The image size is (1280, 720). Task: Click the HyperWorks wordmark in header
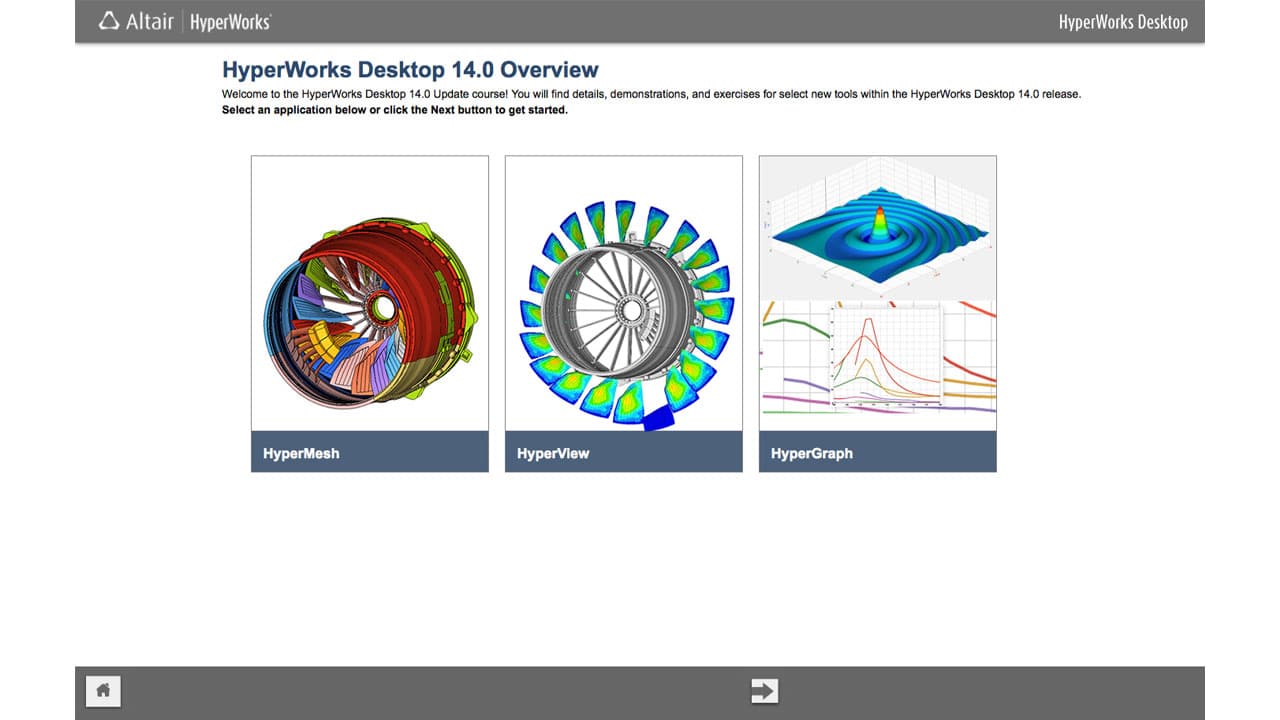click(230, 20)
